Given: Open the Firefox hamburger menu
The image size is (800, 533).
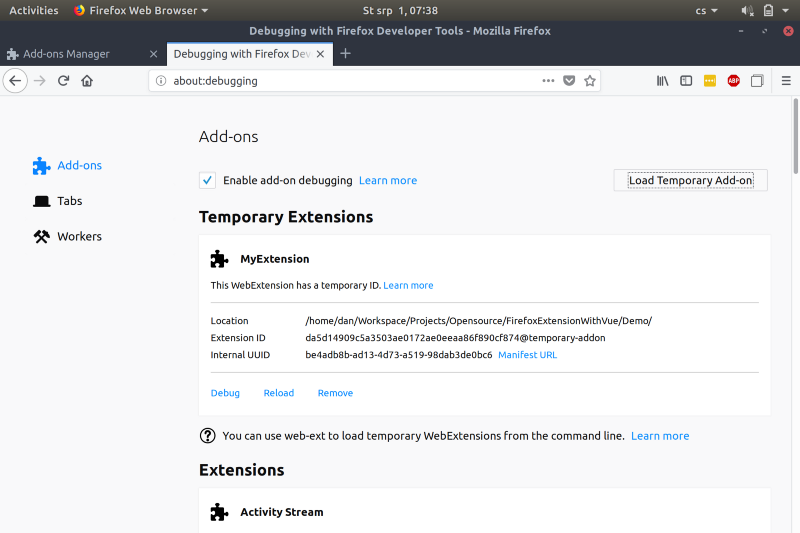Looking at the screenshot, I should tap(786, 81).
